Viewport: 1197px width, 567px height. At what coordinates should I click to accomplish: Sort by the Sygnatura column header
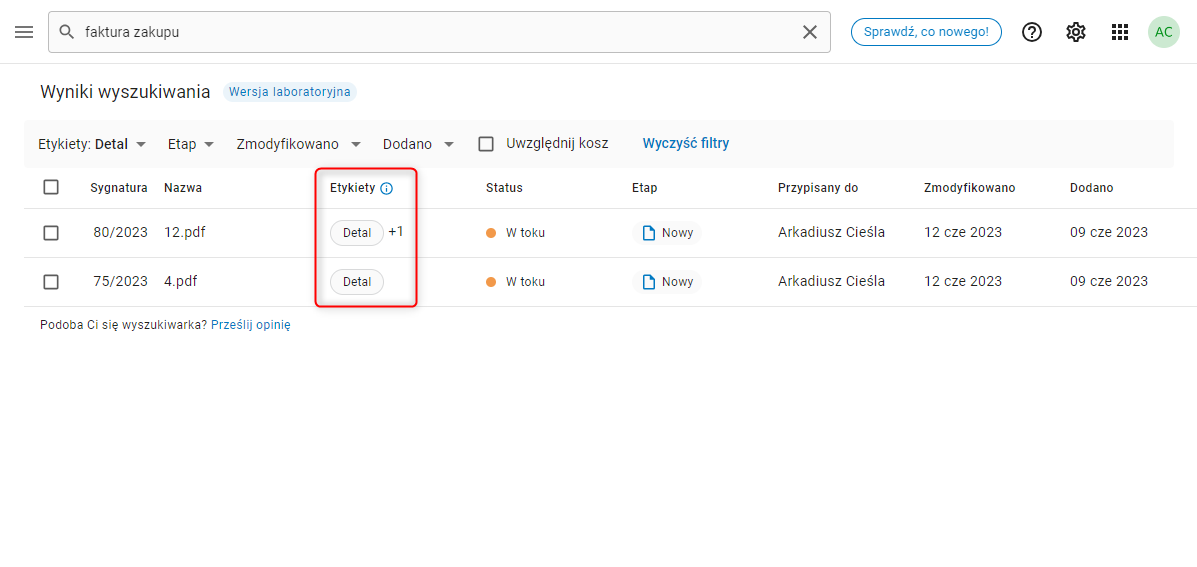pos(118,188)
